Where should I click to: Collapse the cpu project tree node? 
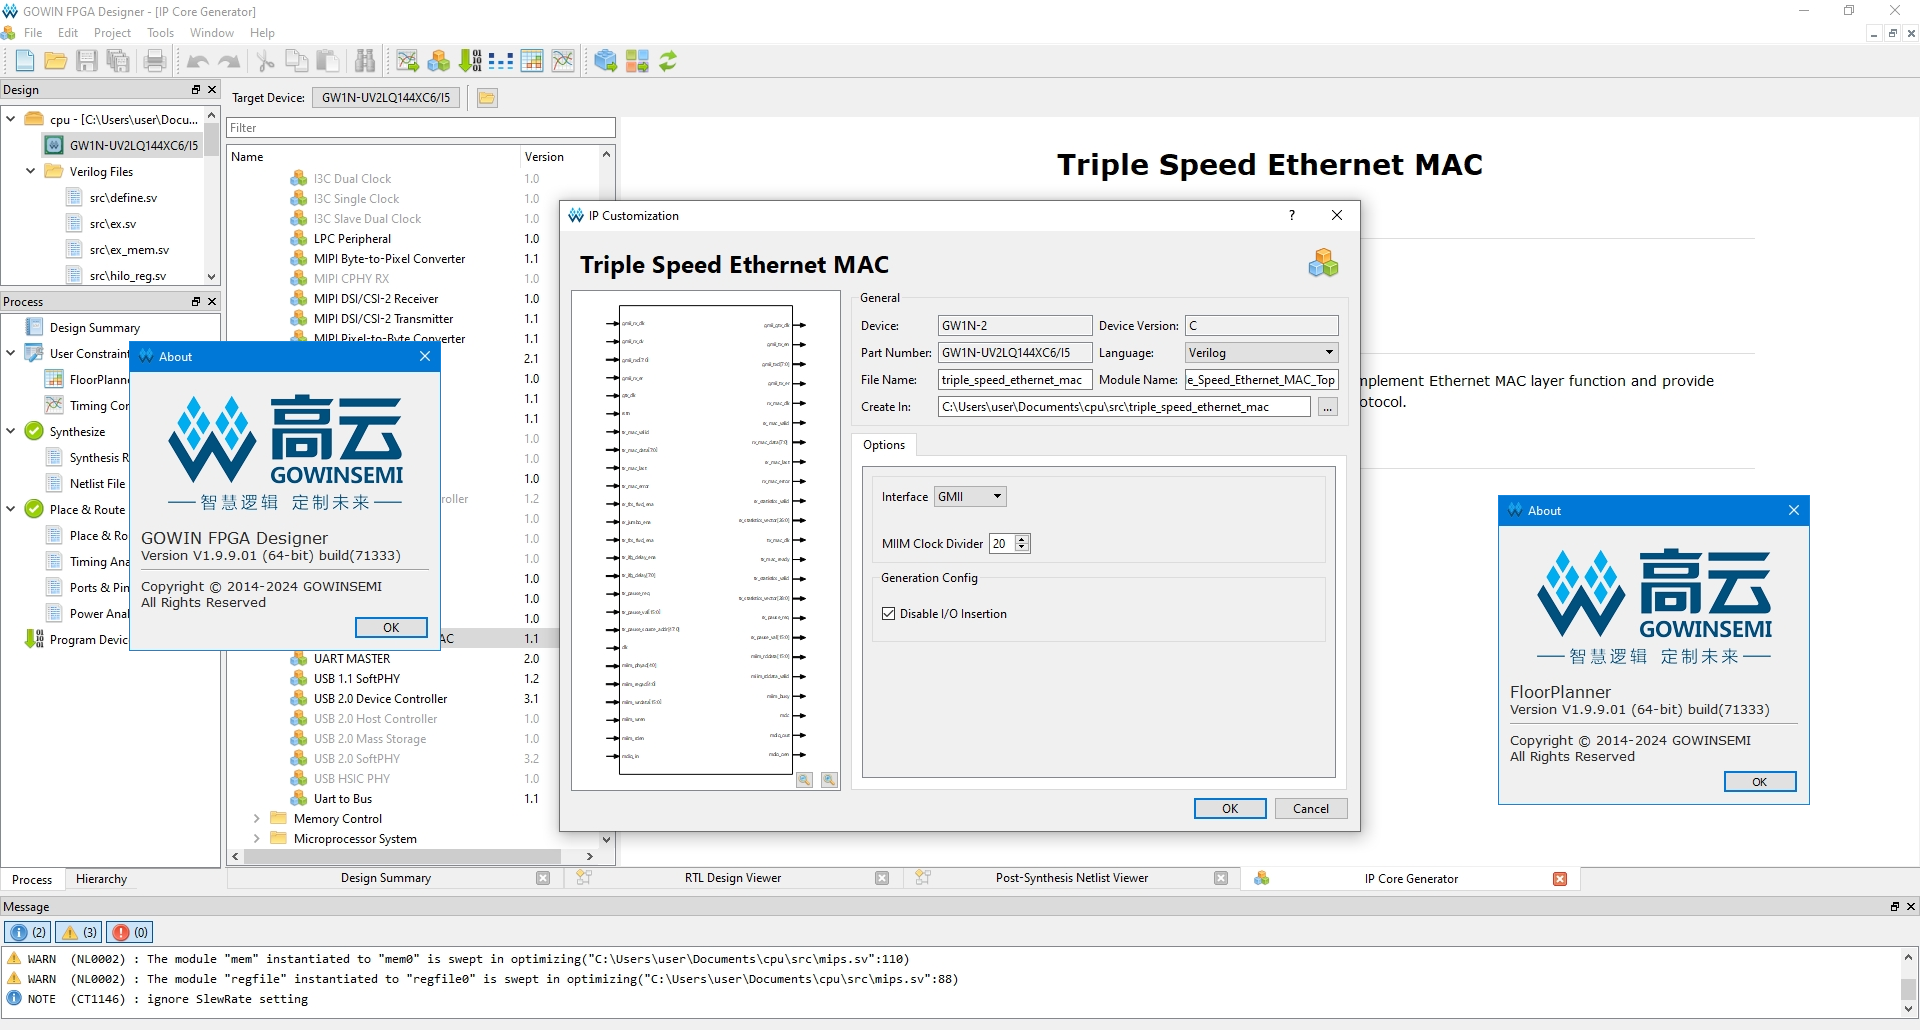(11, 119)
